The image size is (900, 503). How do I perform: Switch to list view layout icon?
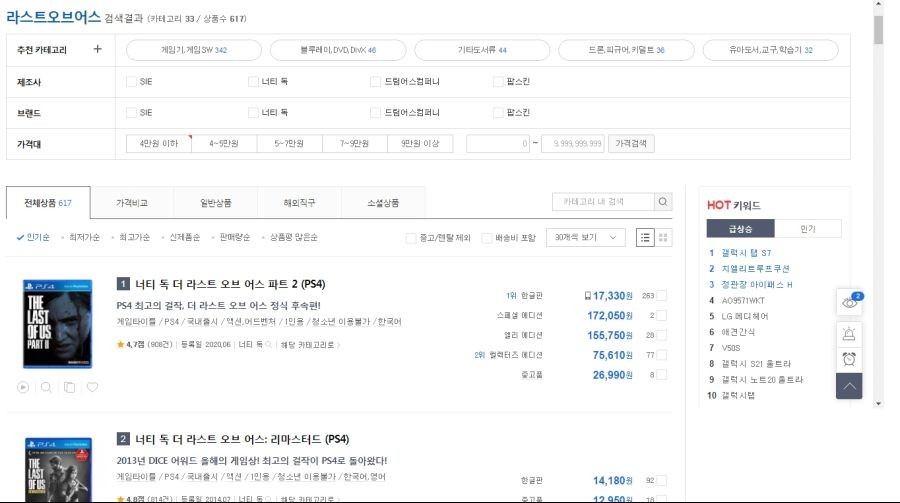[x=645, y=238]
